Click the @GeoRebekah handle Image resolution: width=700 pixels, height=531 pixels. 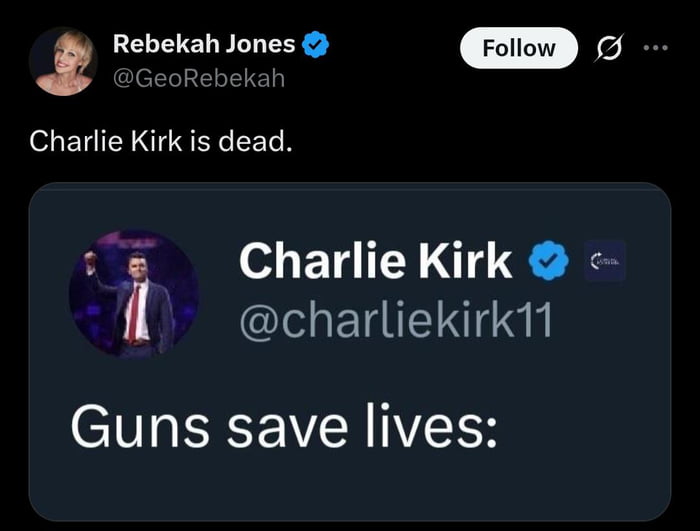(198, 77)
